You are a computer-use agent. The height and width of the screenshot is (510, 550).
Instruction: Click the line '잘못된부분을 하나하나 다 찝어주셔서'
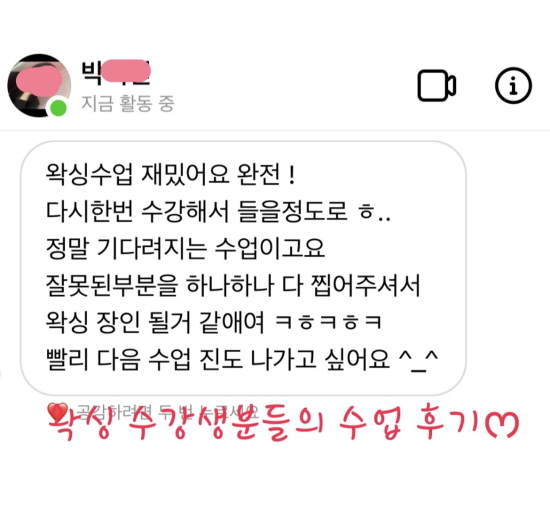(x=233, y=285)
